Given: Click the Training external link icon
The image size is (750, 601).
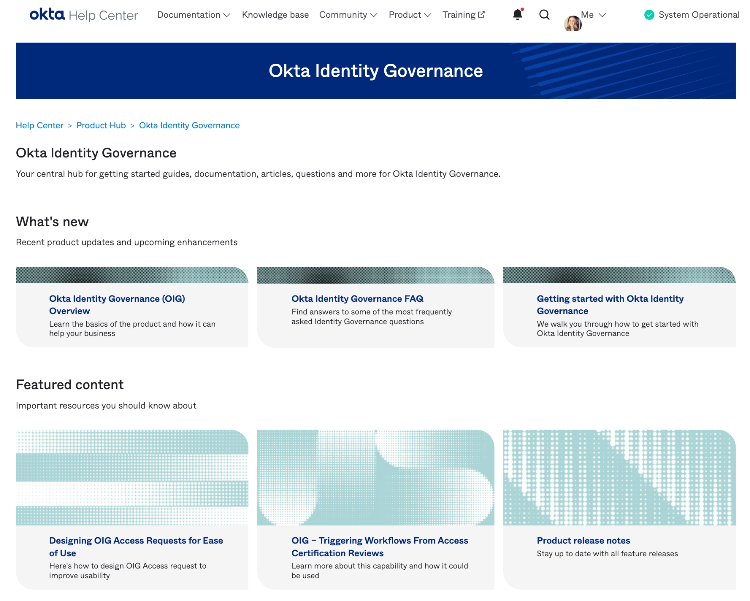Looking at the screenshot, I should 481,15.
